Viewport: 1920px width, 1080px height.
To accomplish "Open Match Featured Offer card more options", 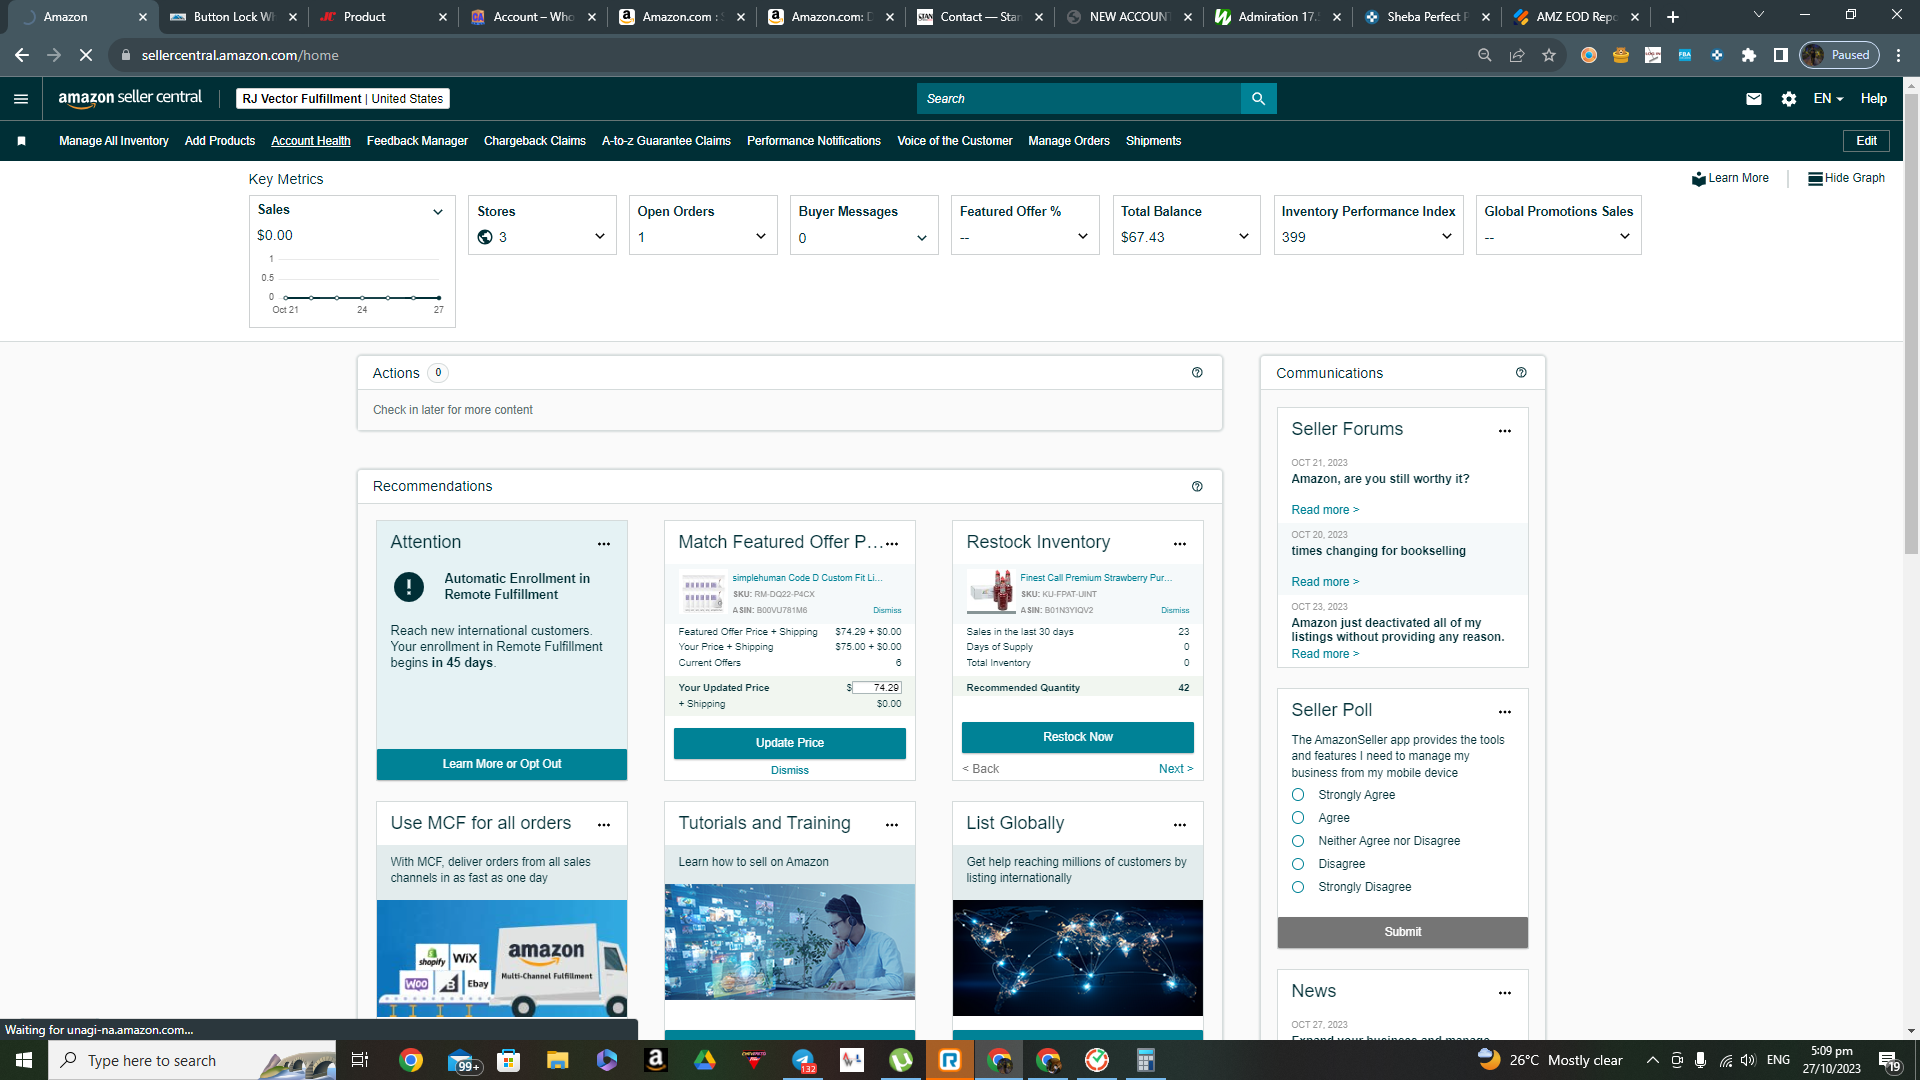I will point(892,544).
